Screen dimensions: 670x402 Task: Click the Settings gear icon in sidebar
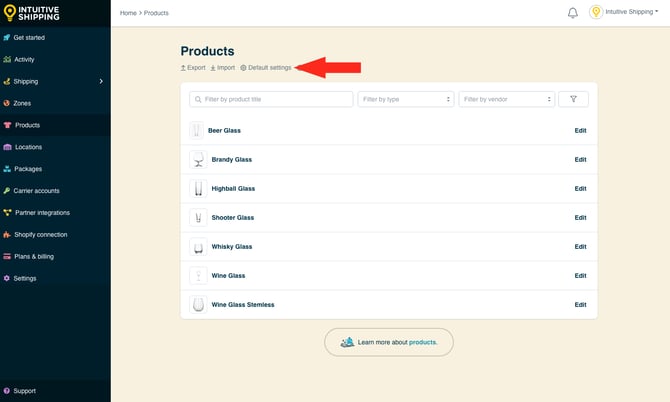[6, 278]
